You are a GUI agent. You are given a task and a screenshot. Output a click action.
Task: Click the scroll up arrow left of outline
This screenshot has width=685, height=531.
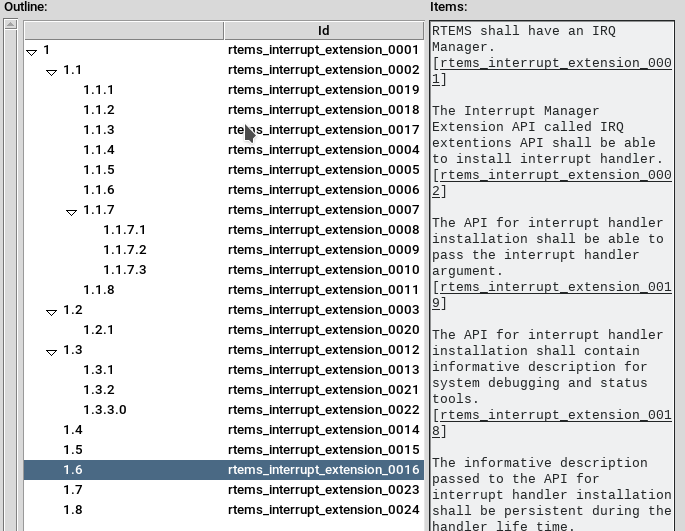[x=11, y=24]
